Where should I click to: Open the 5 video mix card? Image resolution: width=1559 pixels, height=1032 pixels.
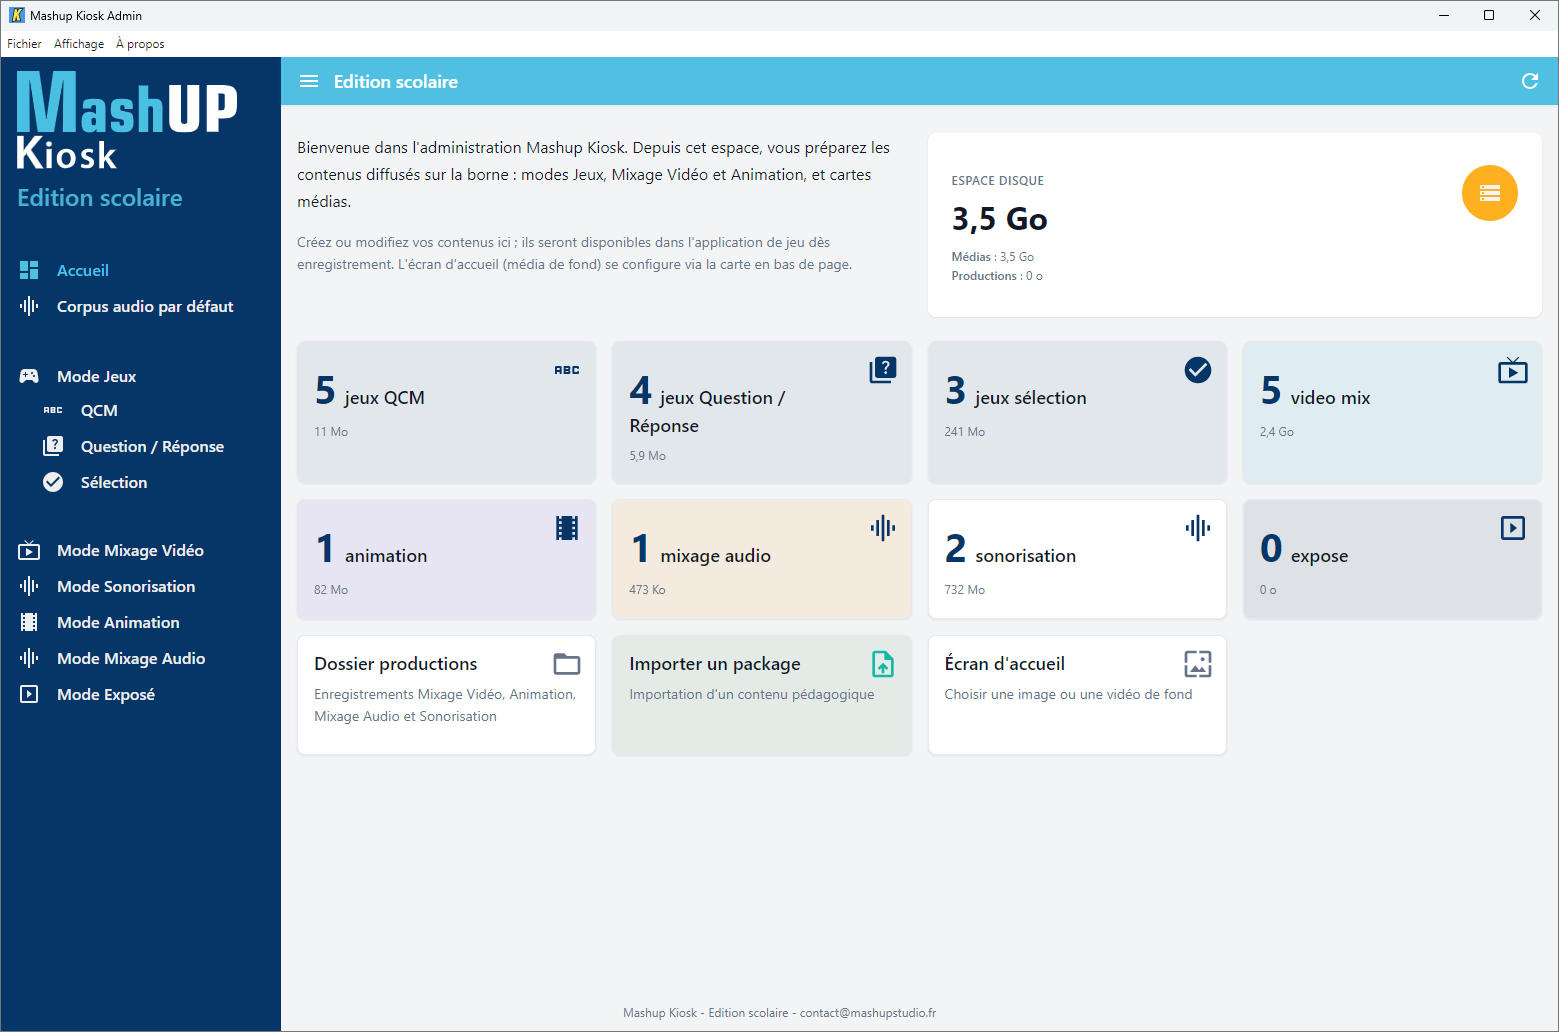tap(1392, 412)
